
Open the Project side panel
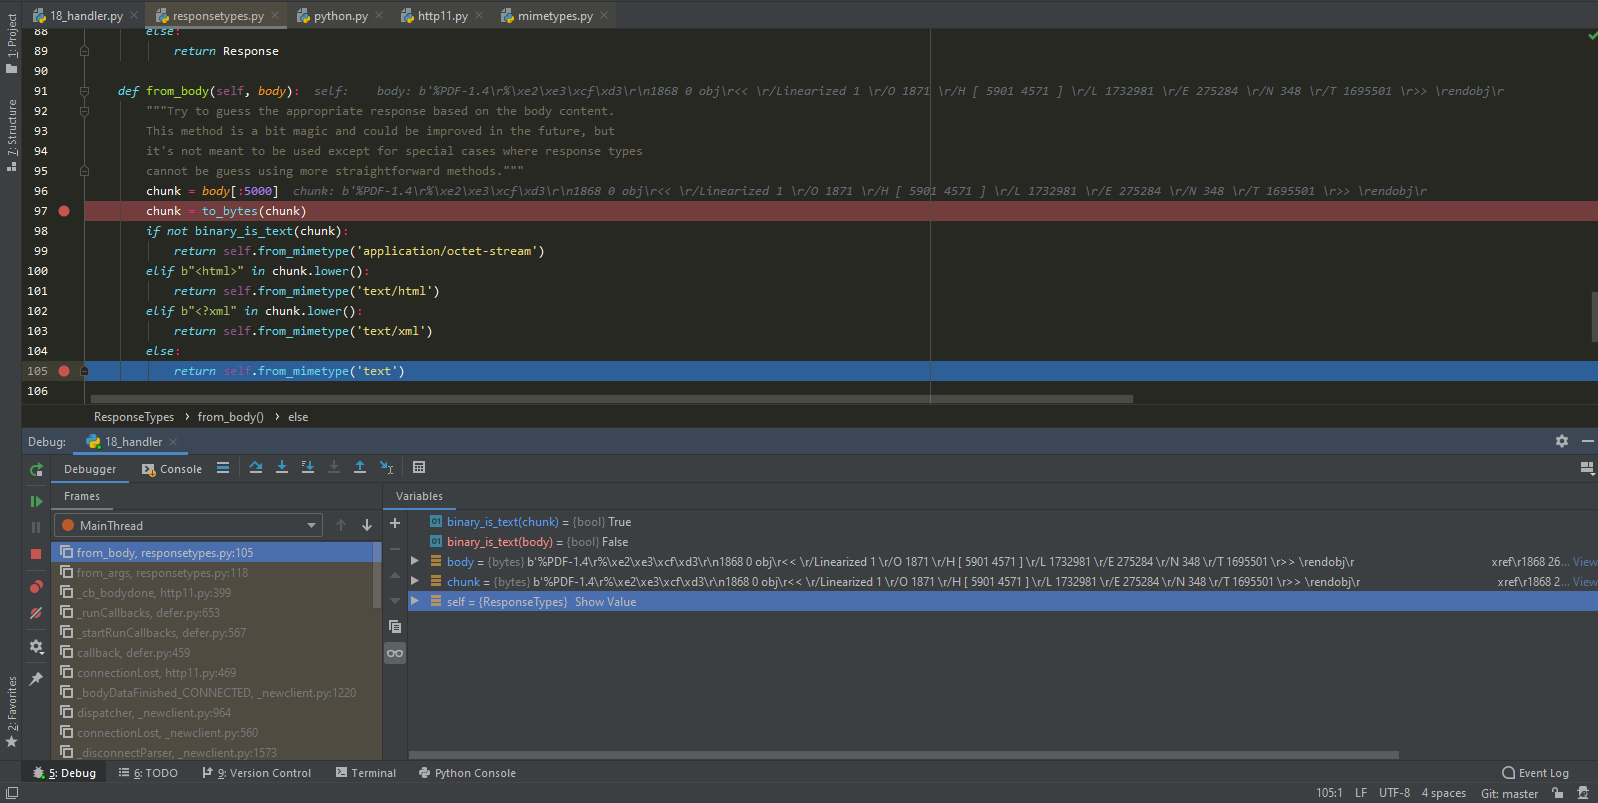click(11, 44)
